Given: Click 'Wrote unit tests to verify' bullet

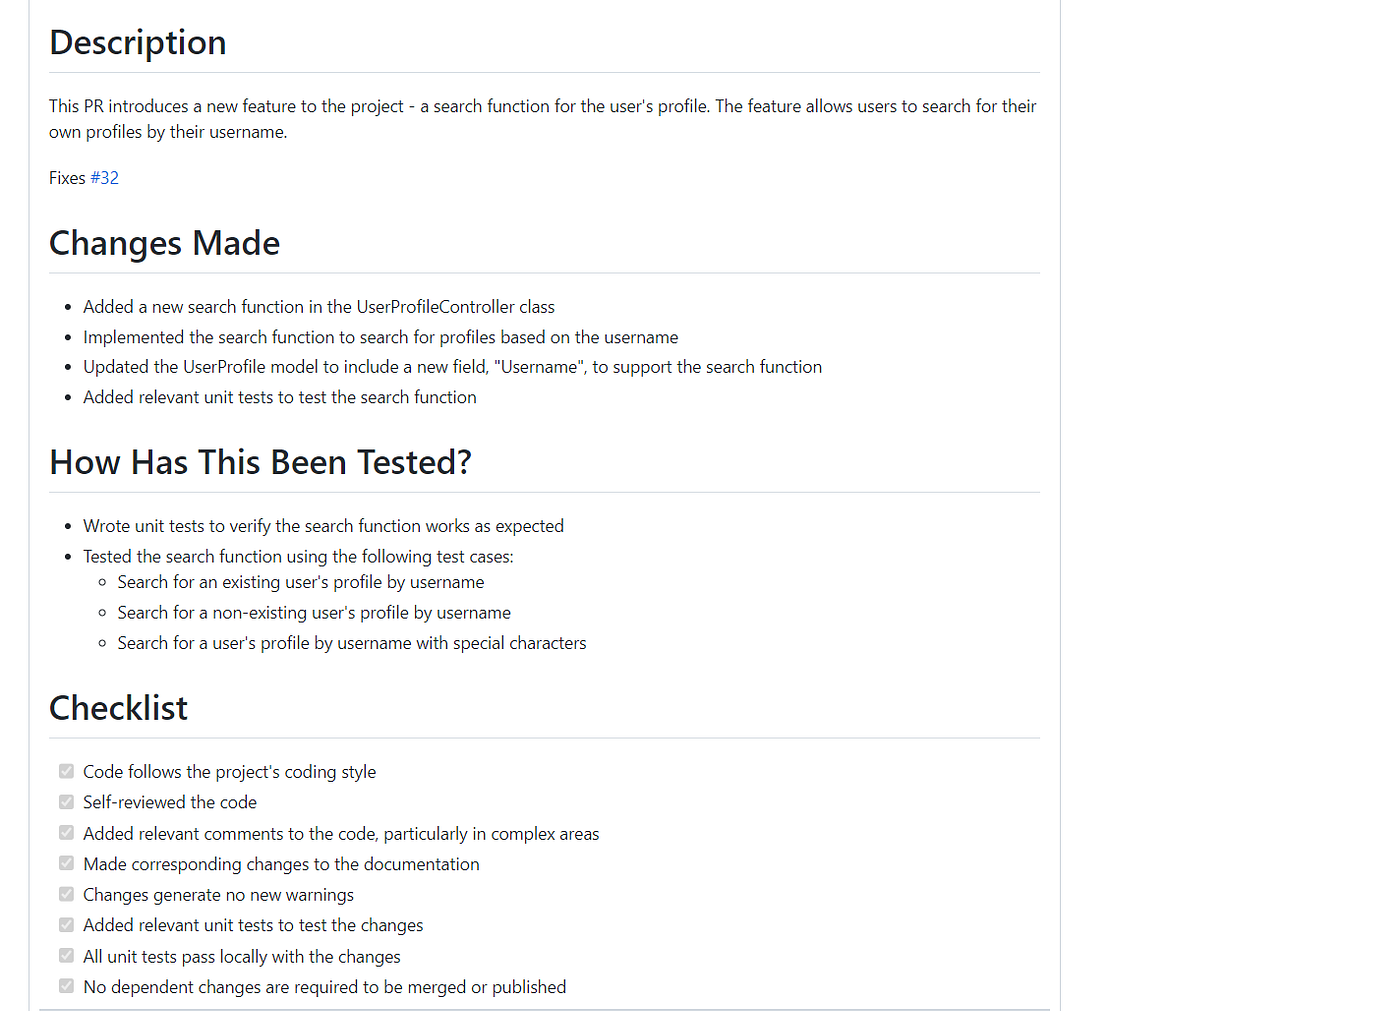Looking at the screenshot, I should [323, 526].
